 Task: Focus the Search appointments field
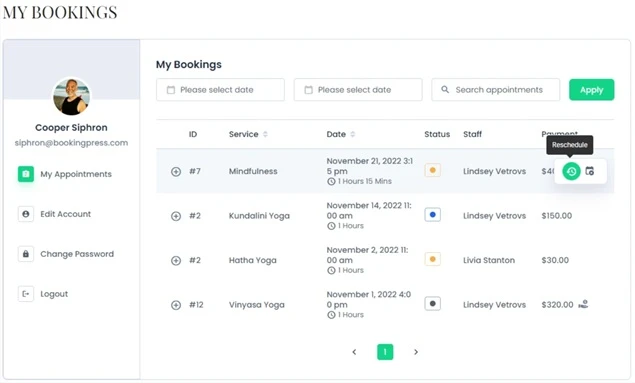coord(495,90)
